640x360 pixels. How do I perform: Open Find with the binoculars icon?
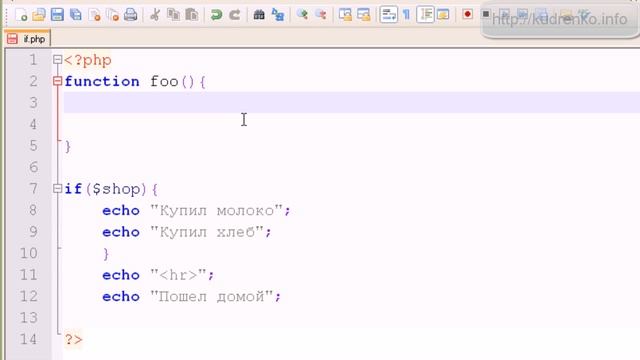point(259,15)
